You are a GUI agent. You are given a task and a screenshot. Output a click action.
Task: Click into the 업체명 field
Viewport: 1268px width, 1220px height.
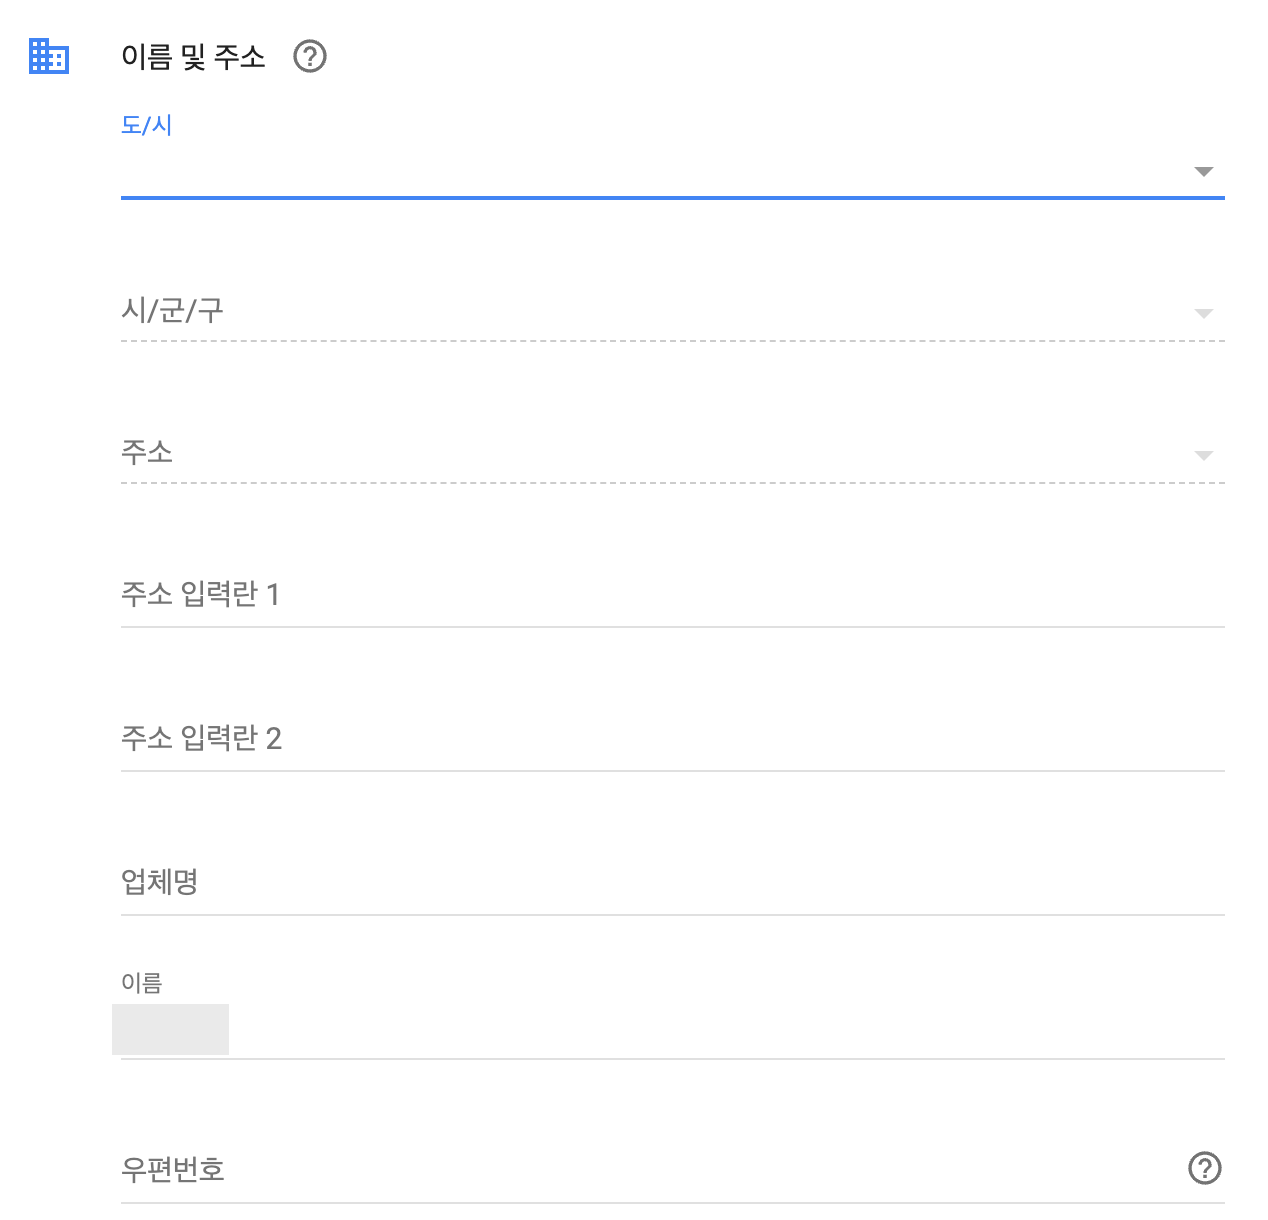673,883
